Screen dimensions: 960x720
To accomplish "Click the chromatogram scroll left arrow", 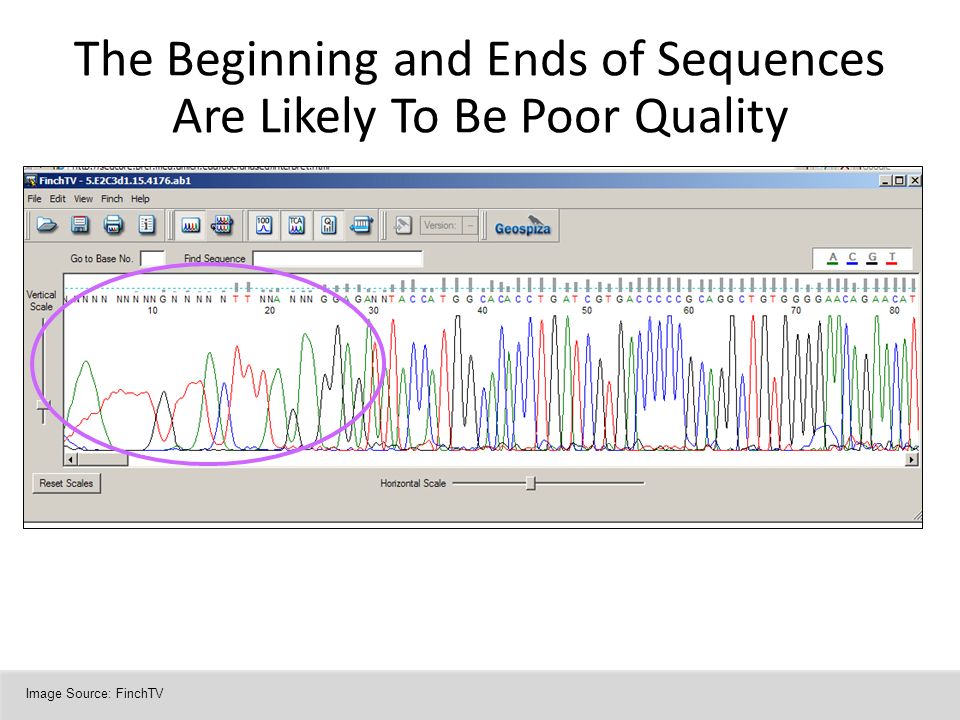I will [x=70, y=459].
